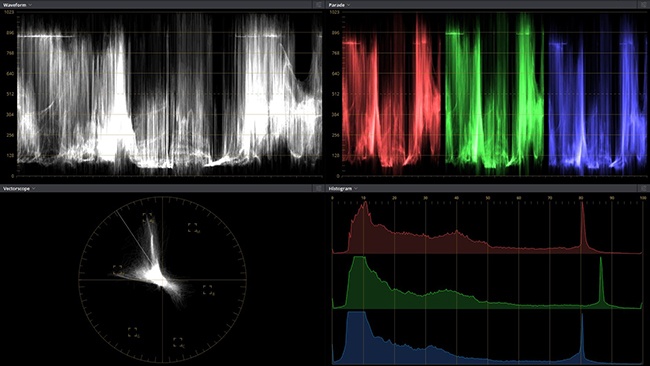This screenshot has width=650, height=366.
Task: Click the green channel in the Parade
Action: 495,93
